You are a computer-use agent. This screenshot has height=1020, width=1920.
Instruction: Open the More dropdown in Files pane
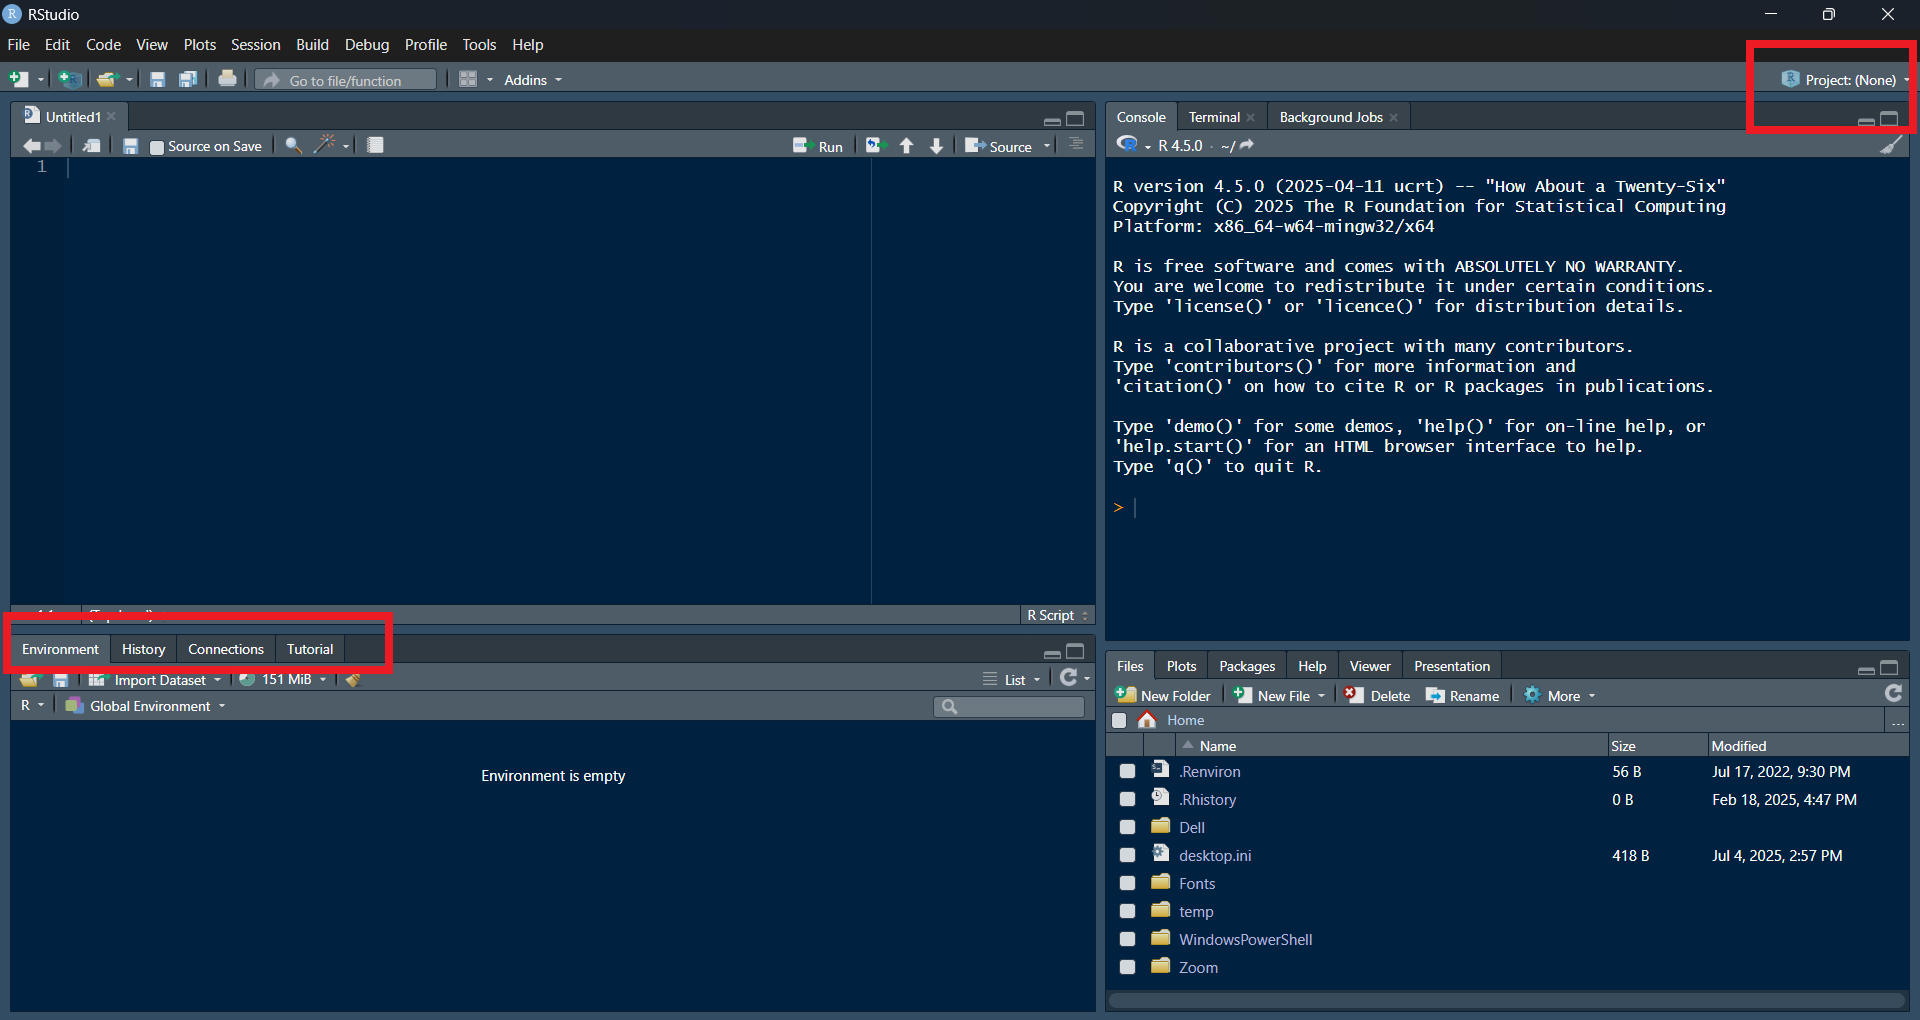click(x=1560, y=696)
